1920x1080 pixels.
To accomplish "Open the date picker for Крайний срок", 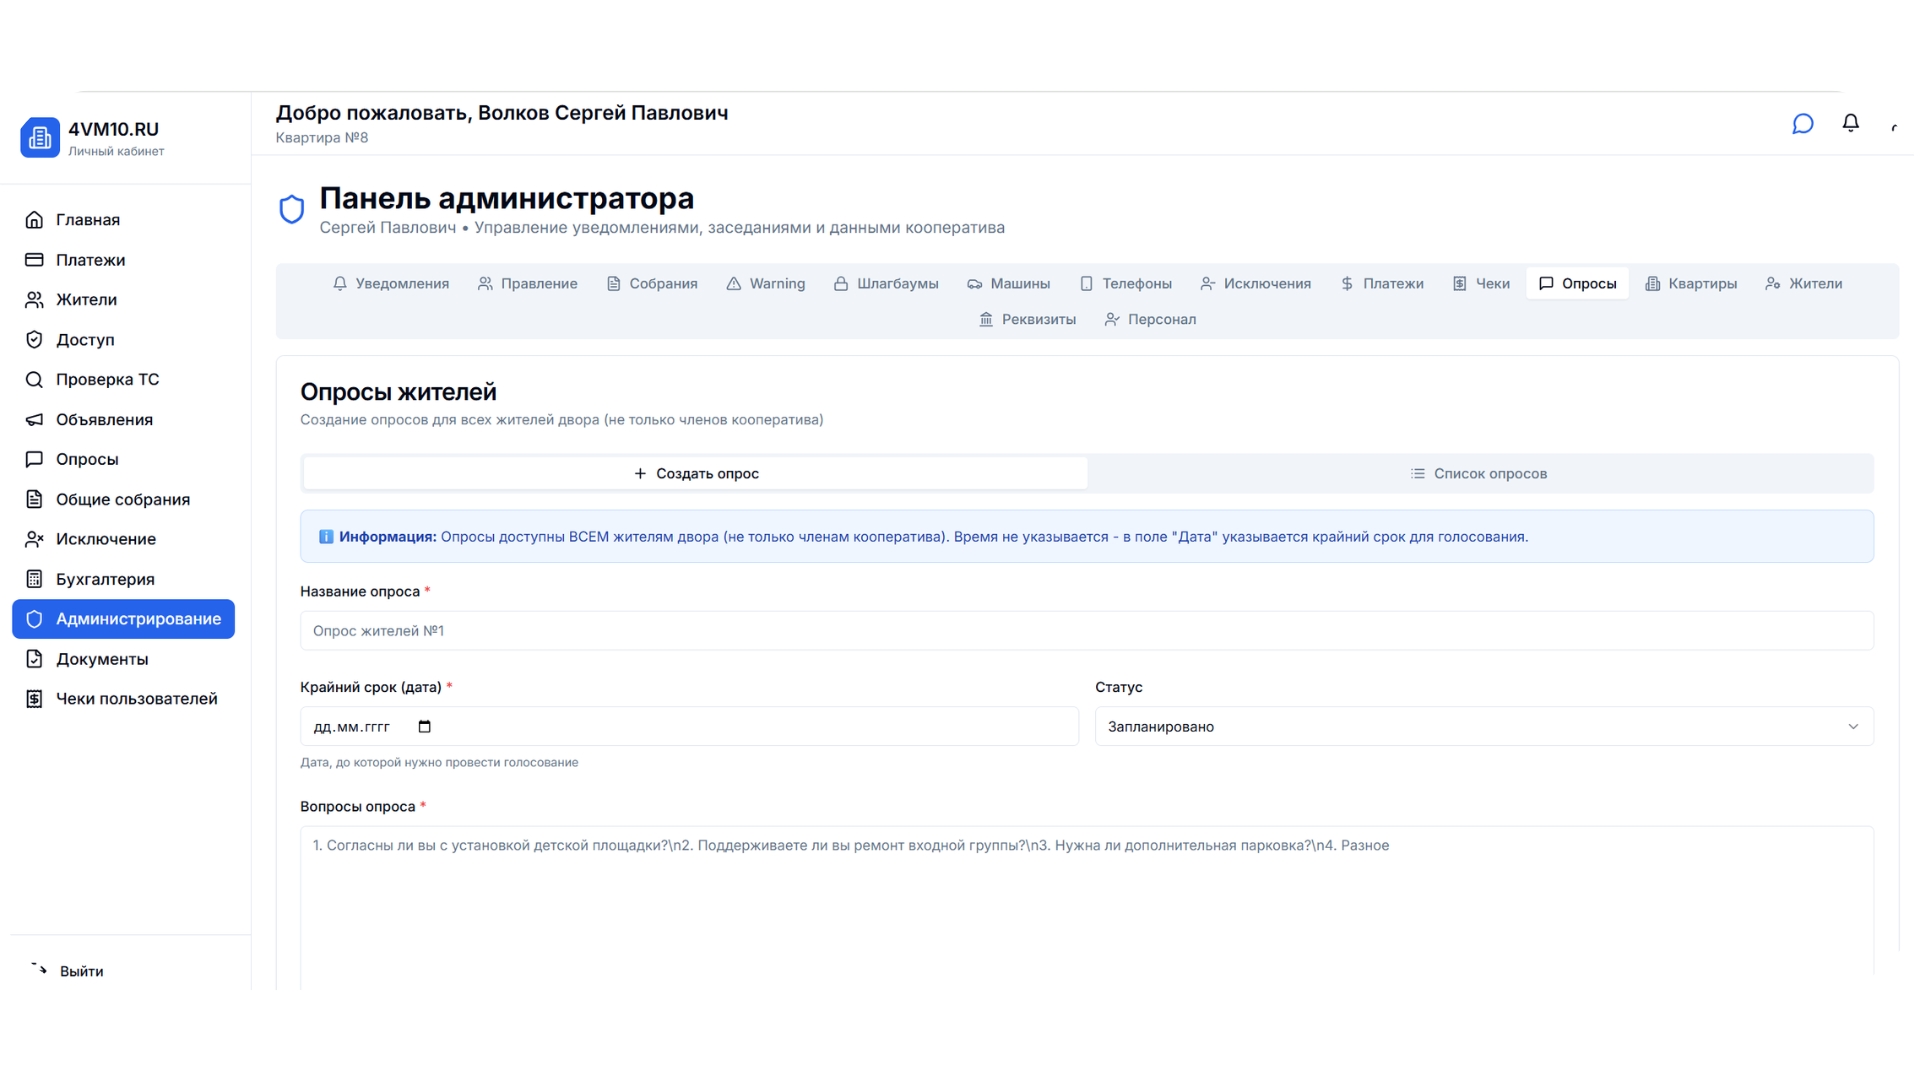I will click(424, 727).
